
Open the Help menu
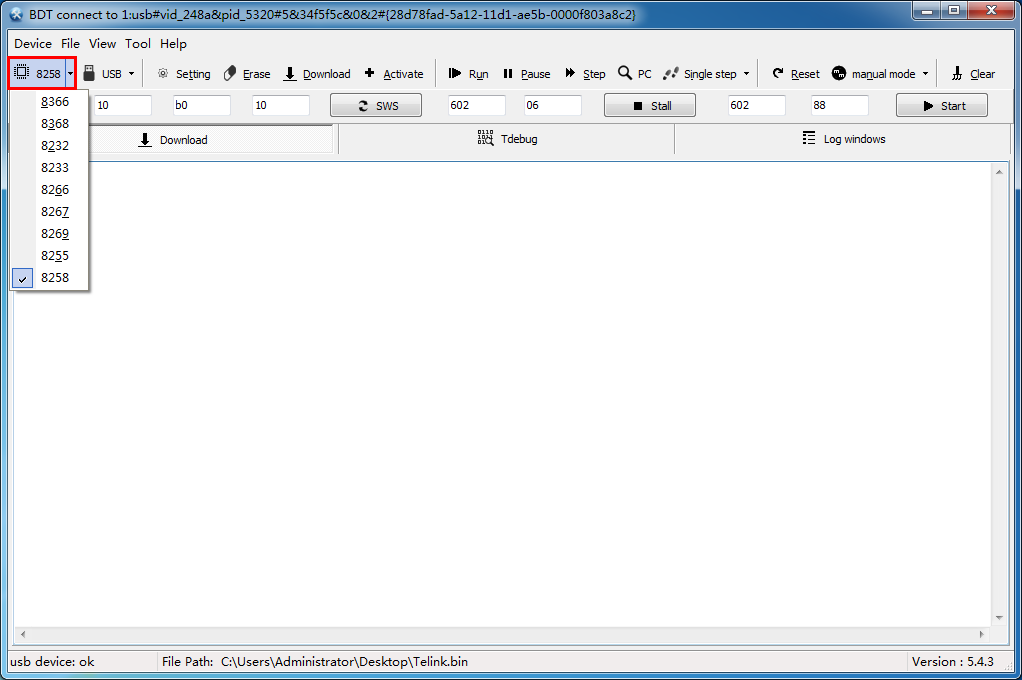pyautogui.click(x=173, y=44)
